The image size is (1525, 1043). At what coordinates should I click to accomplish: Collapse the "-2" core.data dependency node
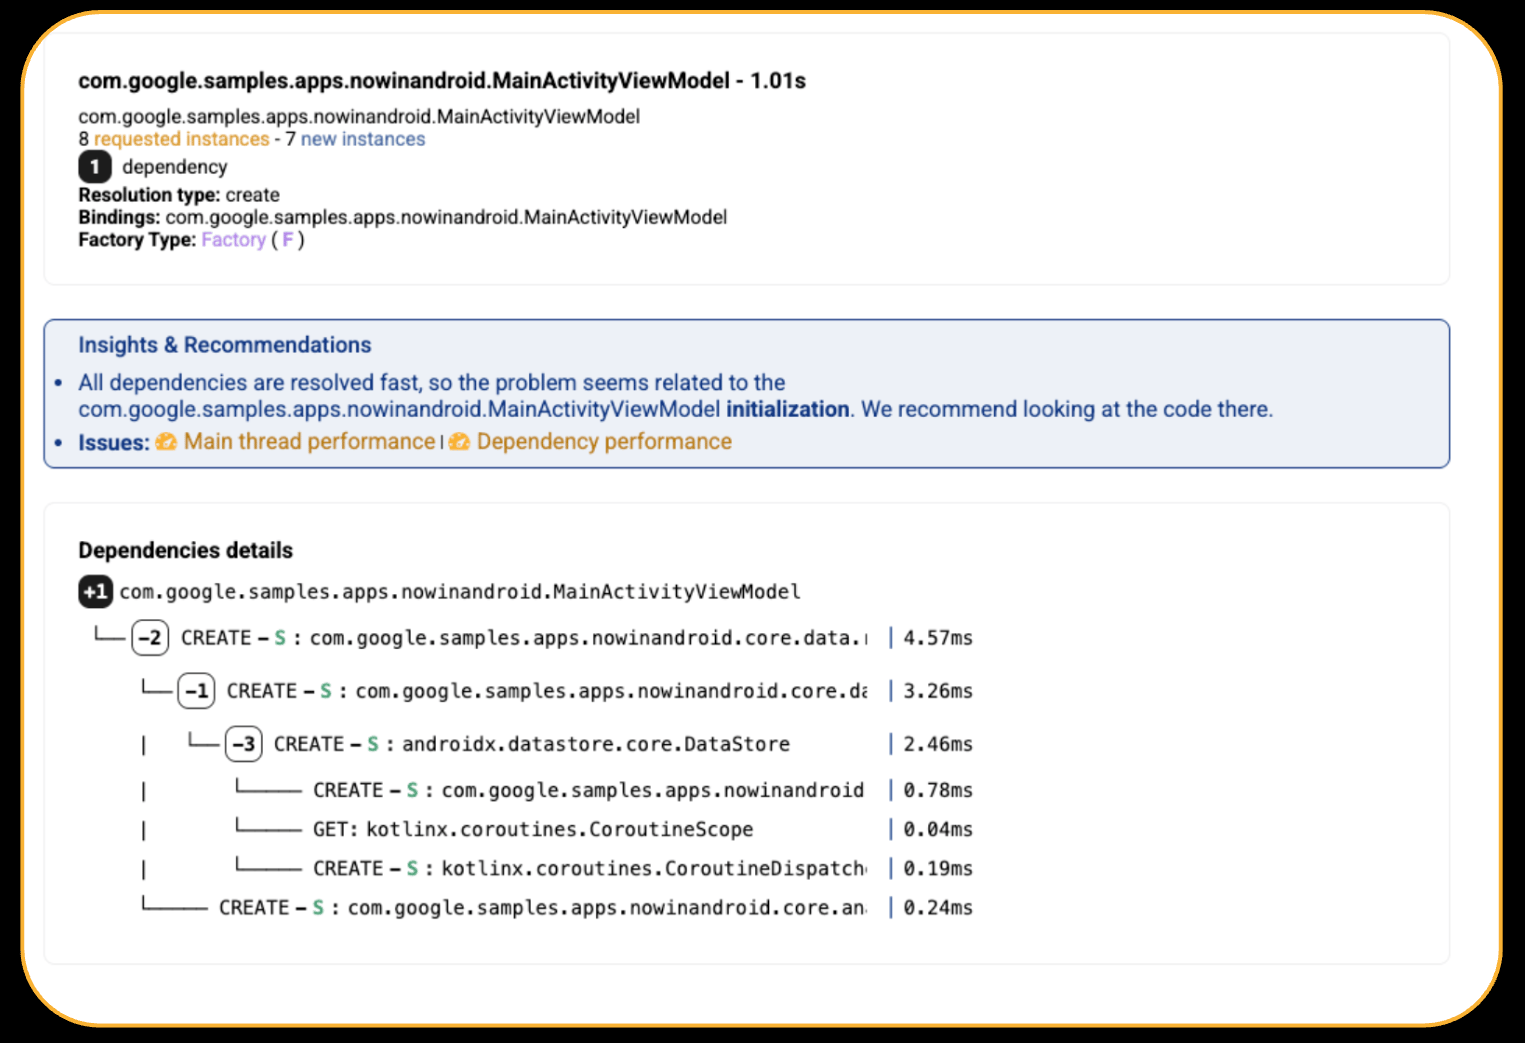150,638
